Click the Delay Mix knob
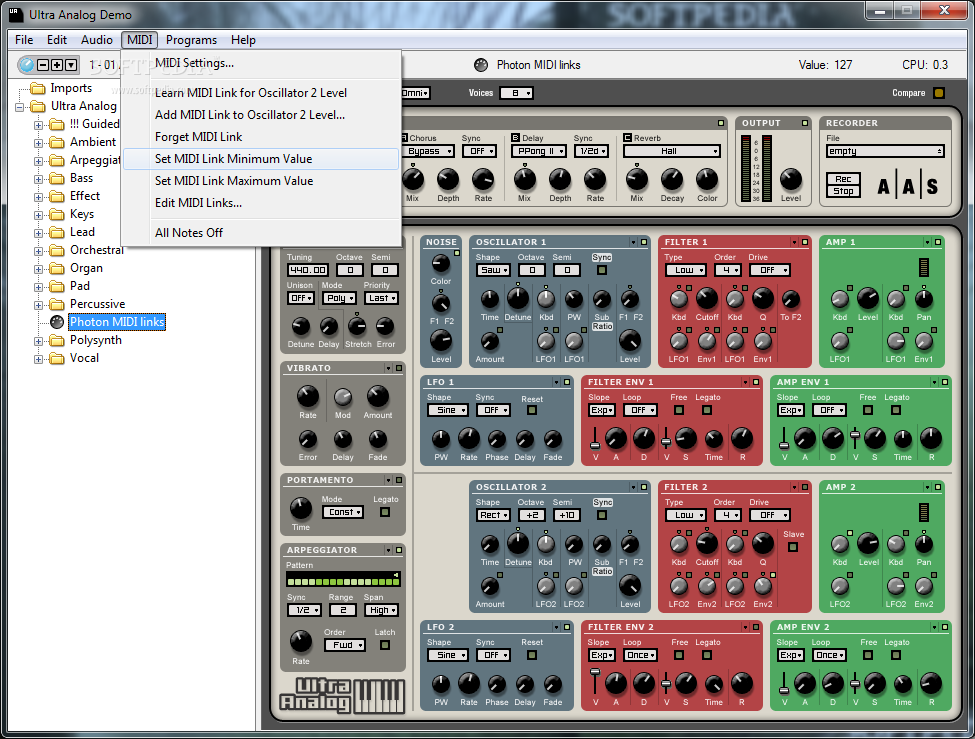975x739 pixels. 525,180
